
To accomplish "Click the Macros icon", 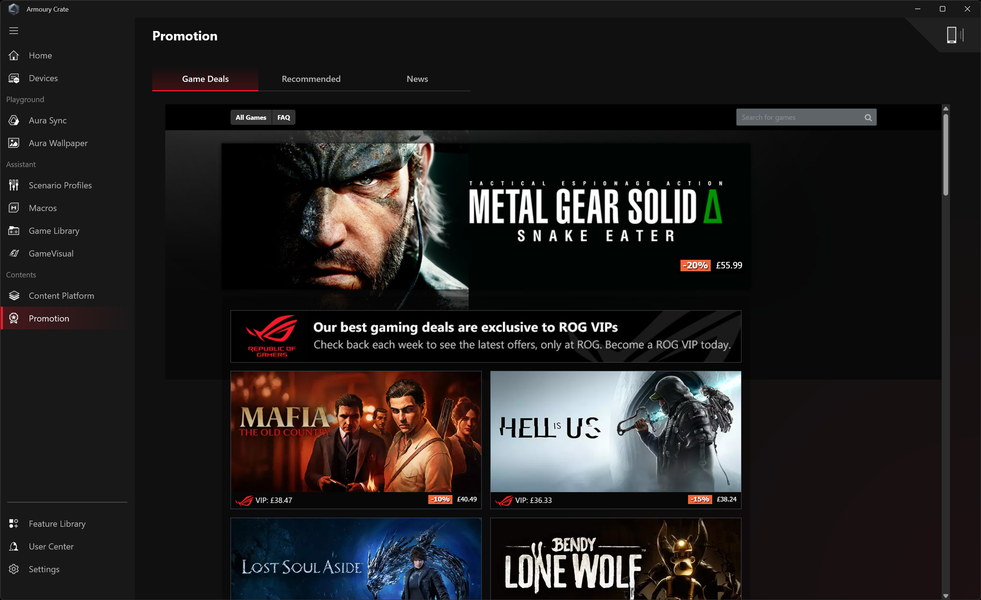I will click(x=14, y=208).
